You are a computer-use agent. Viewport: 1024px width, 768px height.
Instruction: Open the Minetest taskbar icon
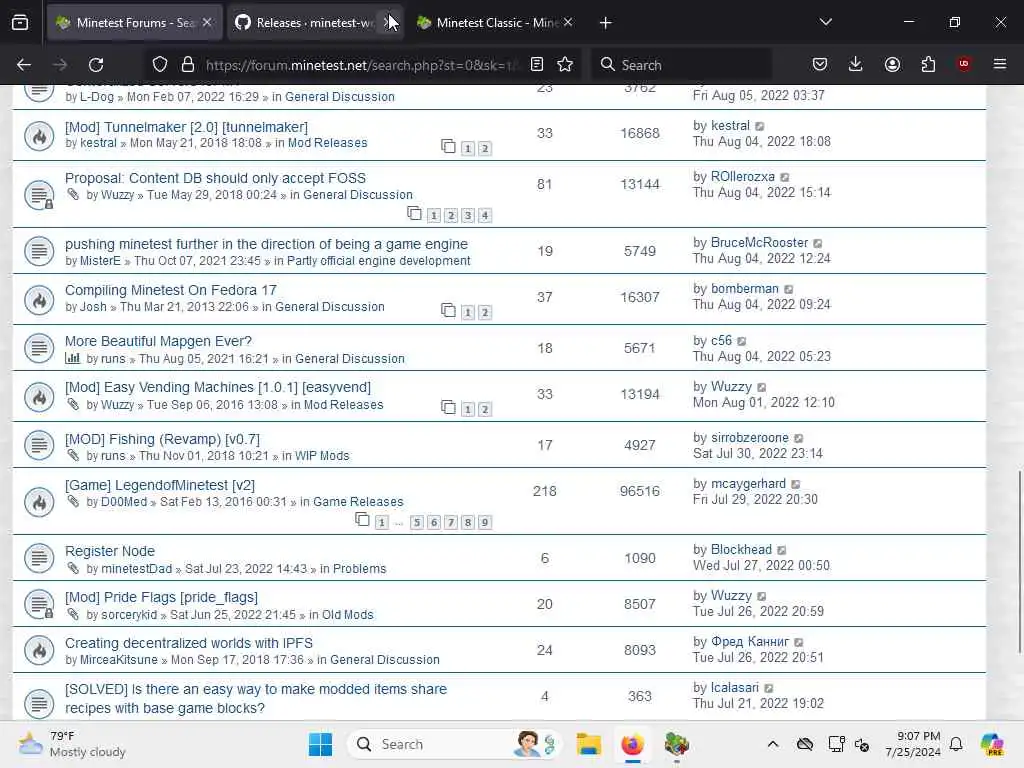677,744
